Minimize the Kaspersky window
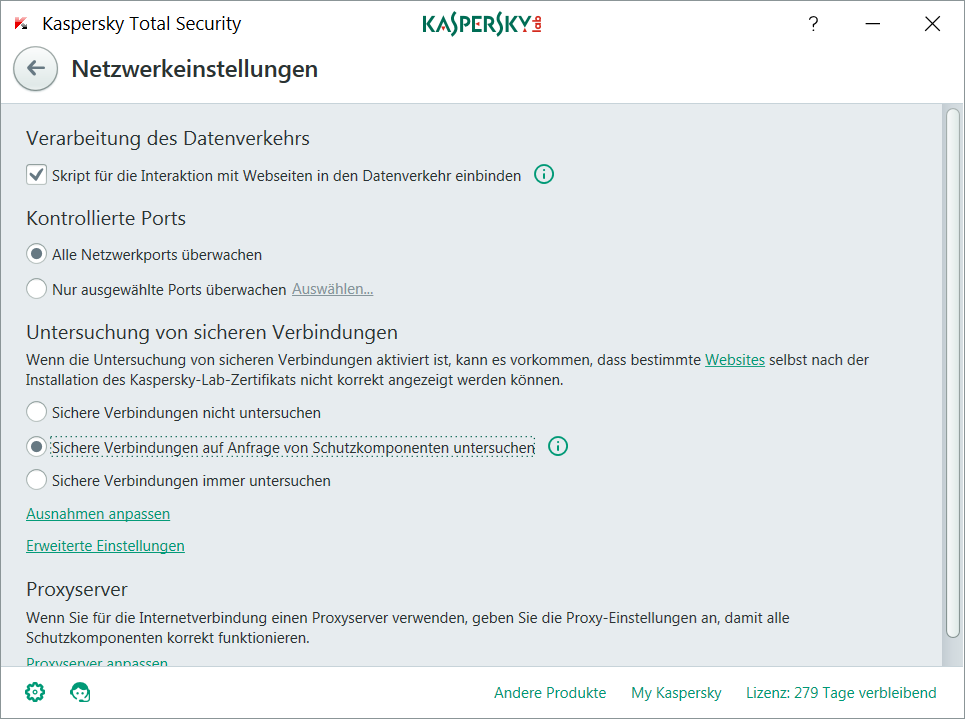Screen dimensions: 965x719 873,24
